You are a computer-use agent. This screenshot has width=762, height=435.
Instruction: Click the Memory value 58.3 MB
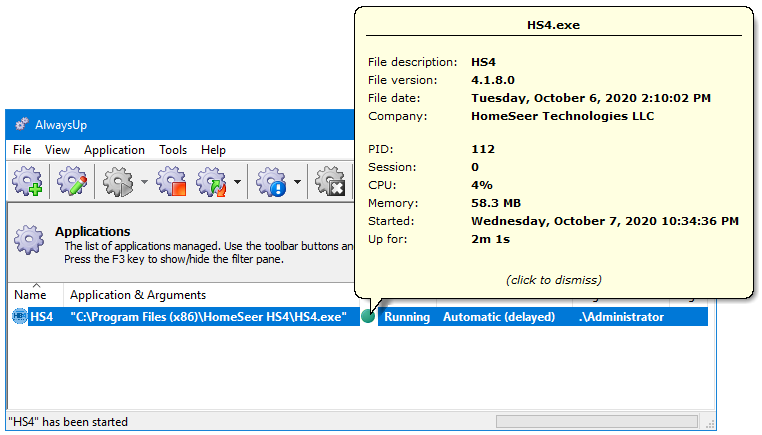pyautogui.click(x=496, y=203)
